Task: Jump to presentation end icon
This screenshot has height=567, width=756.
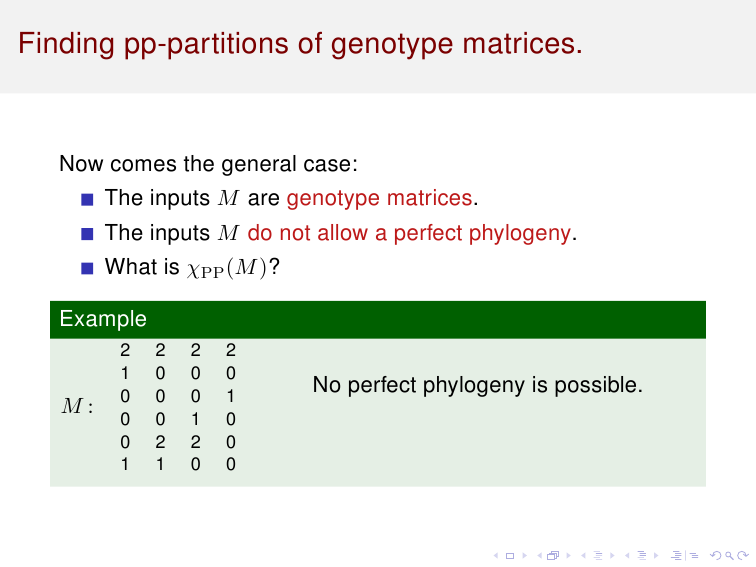Action: point(694,555)
